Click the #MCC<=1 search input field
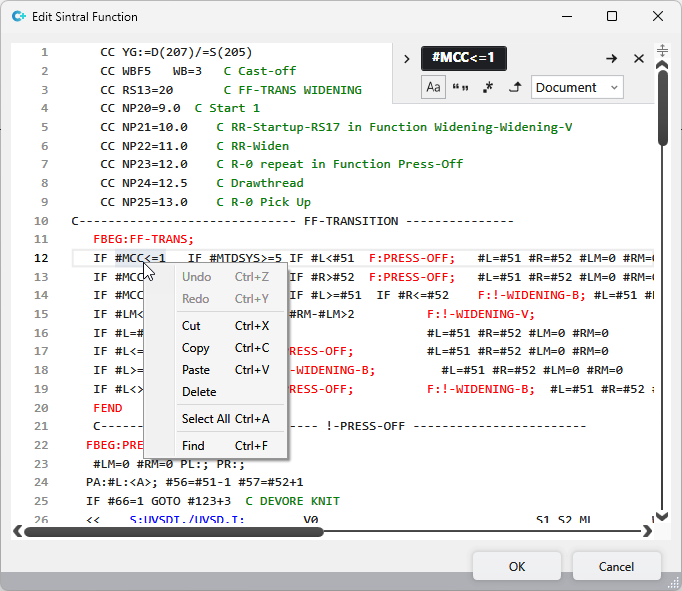Screen dimensions: 682x591 (x=464, y=58)
